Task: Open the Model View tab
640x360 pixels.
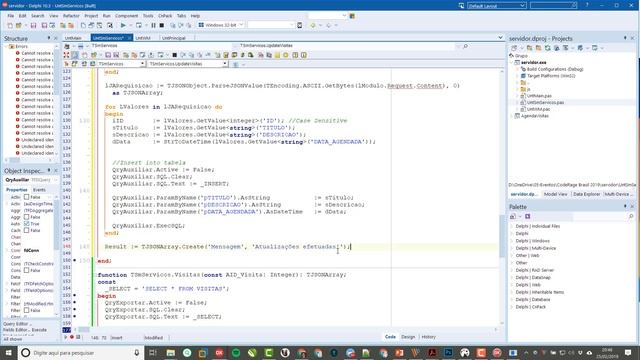Action: pyautogui.click(x=556, y=194)
